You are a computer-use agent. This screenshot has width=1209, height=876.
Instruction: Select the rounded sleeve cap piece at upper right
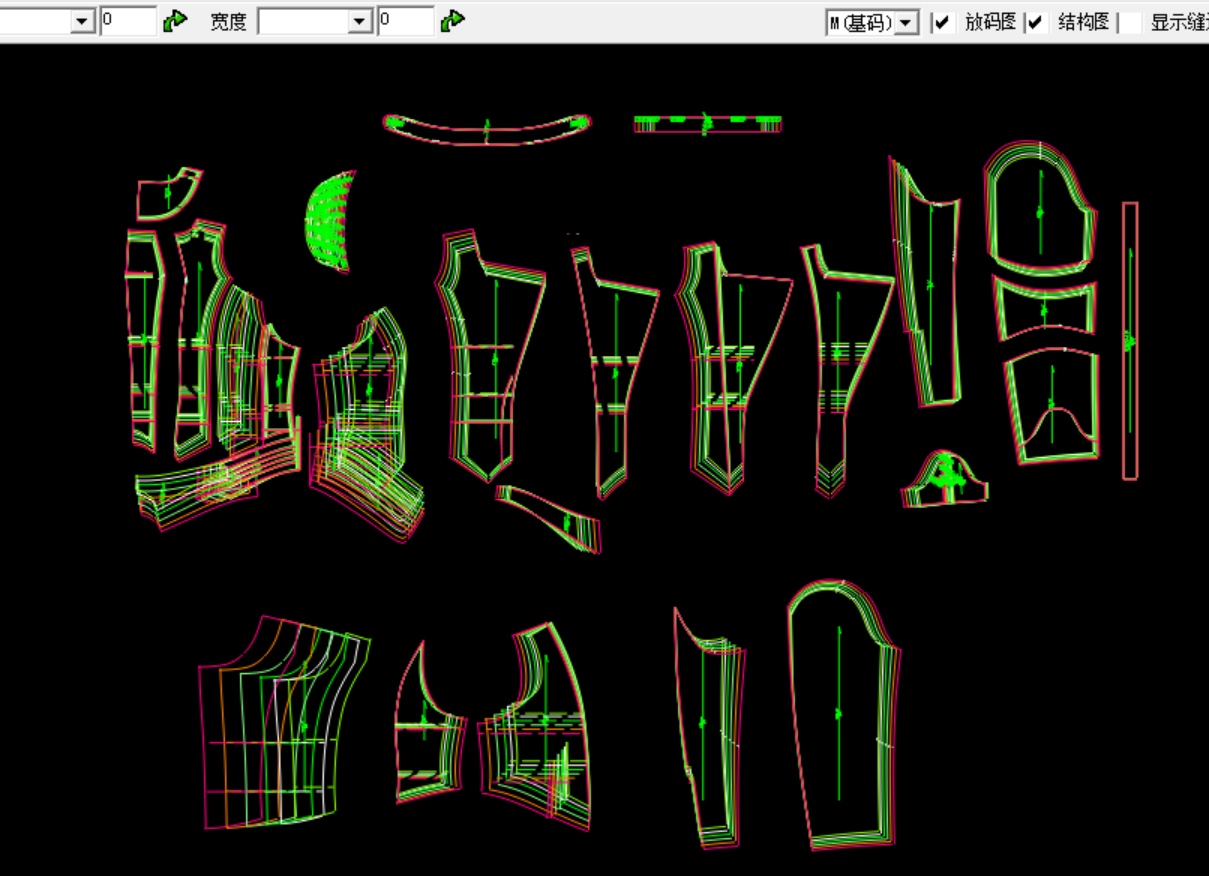[1038, 210]
